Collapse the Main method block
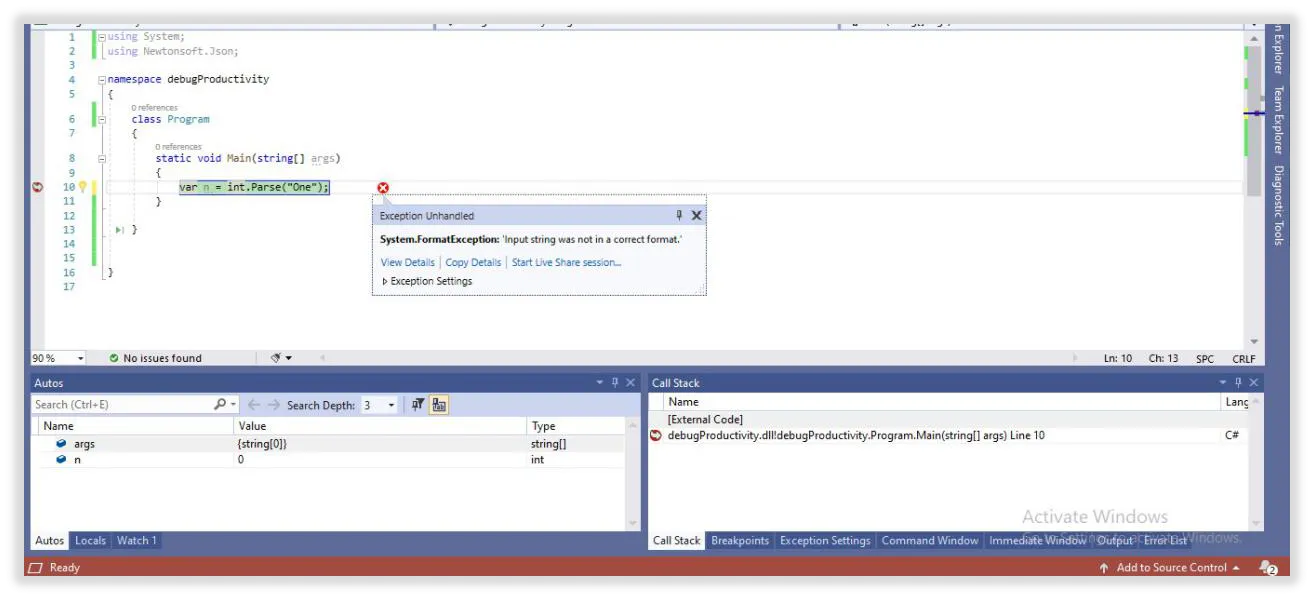 pos(101,158)
